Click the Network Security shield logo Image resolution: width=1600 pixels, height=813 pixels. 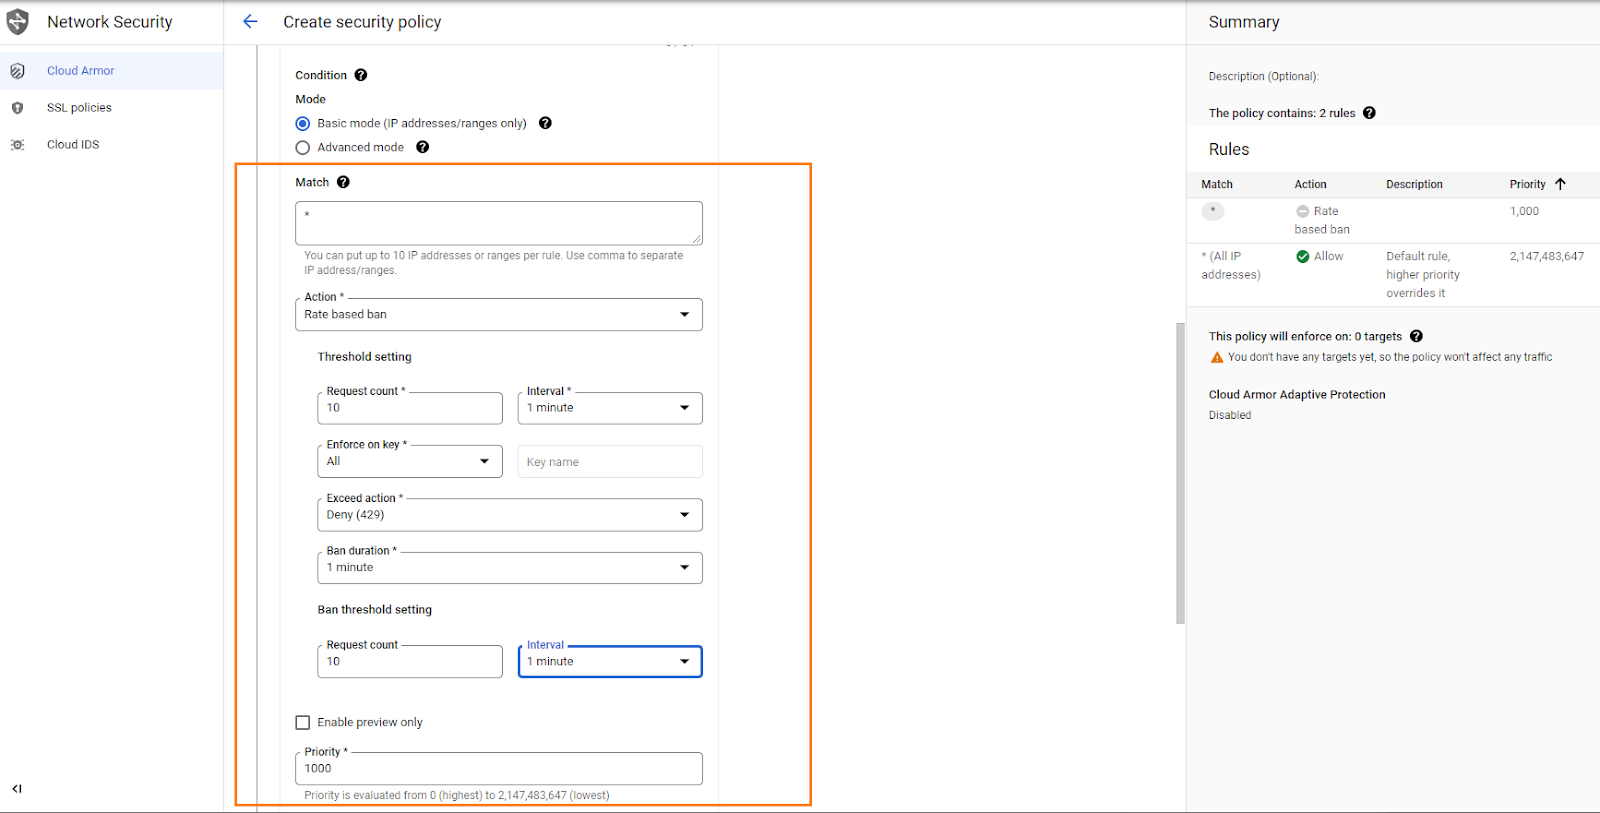point(18,22)
